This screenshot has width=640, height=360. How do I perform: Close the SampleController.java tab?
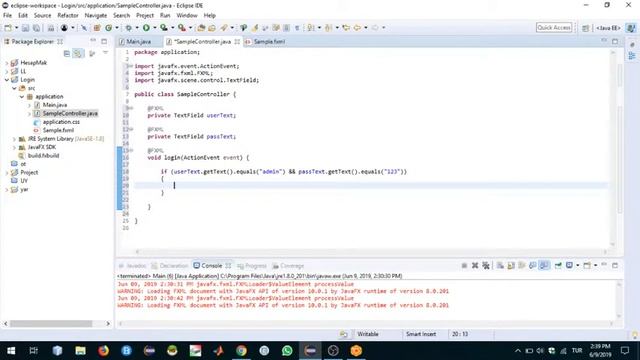(x=237, y=42)
